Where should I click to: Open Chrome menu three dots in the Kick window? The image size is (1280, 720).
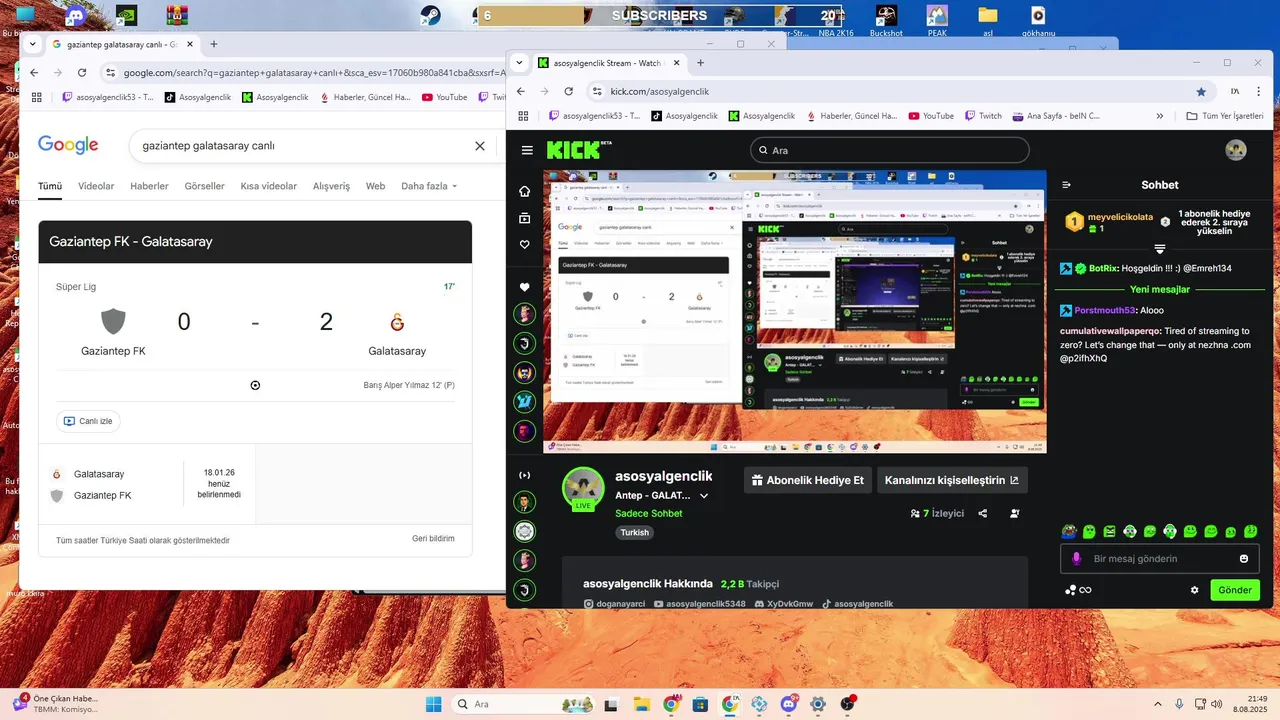1259,91
